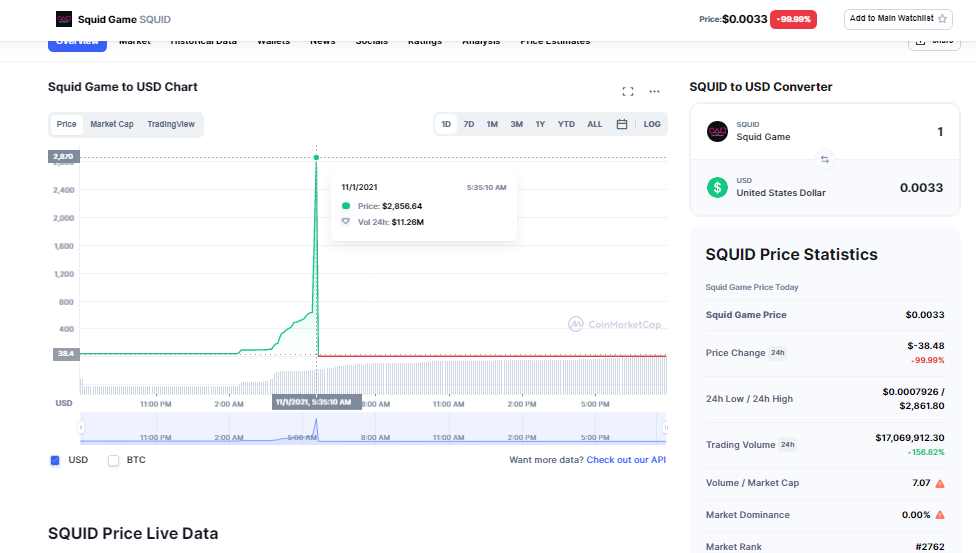Open the 24h dropdown next to Price Change
Screen dimensions: 976x553
(x=777, y=353)
